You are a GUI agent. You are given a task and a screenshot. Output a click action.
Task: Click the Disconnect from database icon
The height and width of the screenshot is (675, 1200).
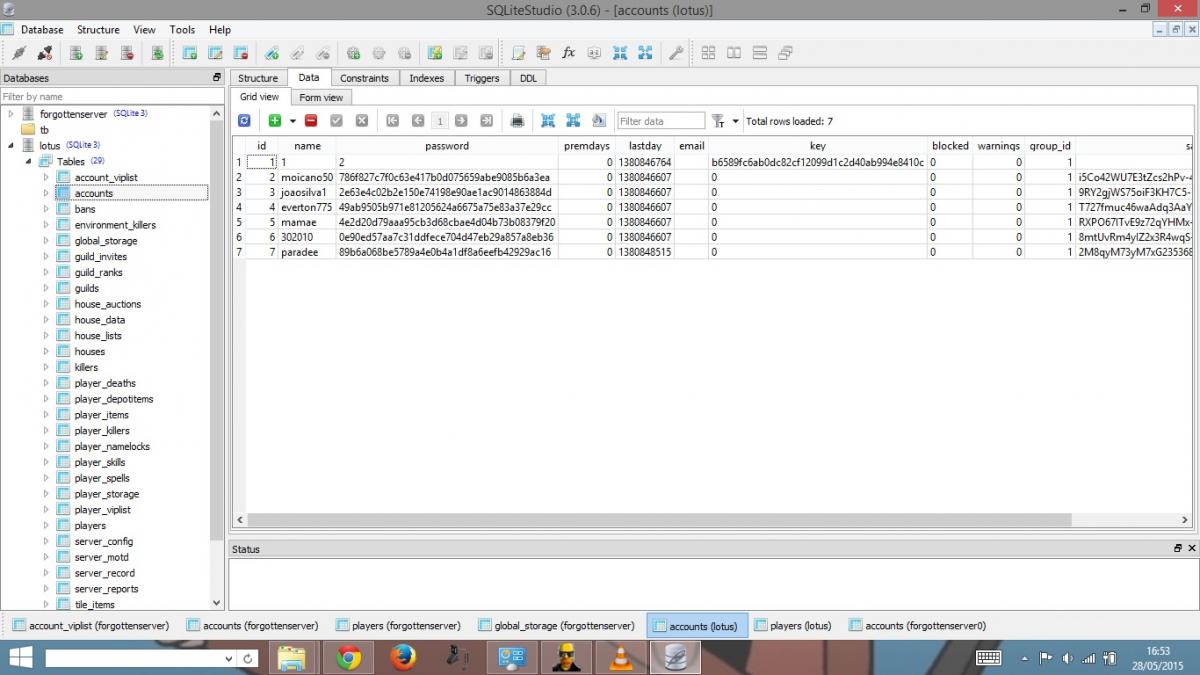[44, 53]
